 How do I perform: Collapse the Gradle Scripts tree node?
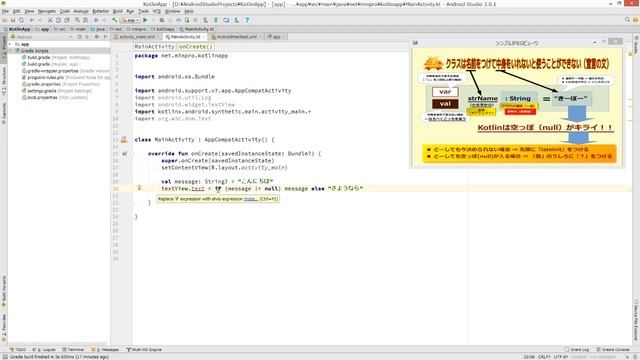point(11,51)
